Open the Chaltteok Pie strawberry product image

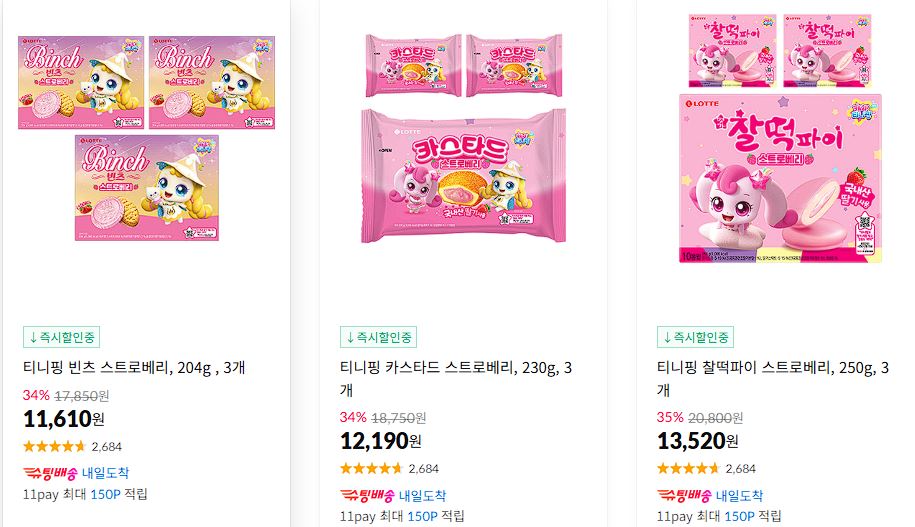[x=780, y=138]
